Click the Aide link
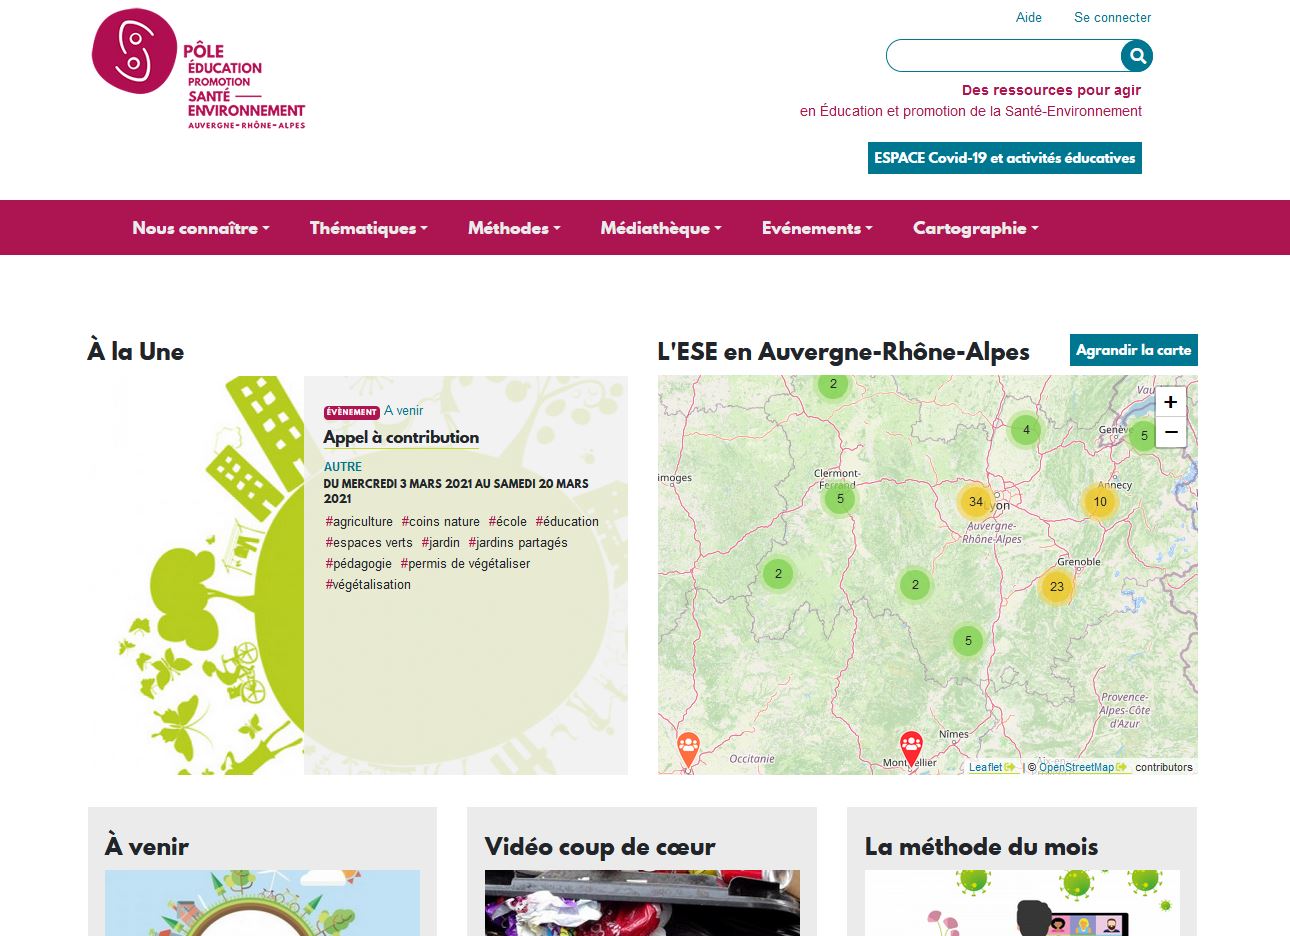Image resolution: width=1290 pixels, height=936 pixels. [x=1029, y=17]
